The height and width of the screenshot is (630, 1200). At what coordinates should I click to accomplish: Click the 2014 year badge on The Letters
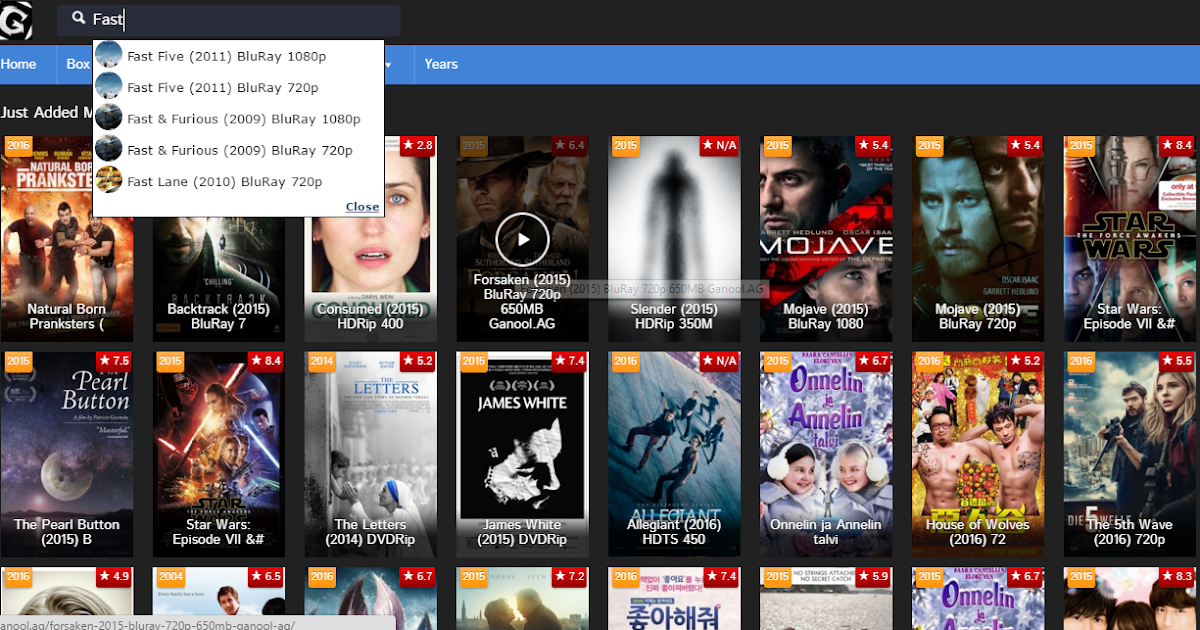coord(322,361)
